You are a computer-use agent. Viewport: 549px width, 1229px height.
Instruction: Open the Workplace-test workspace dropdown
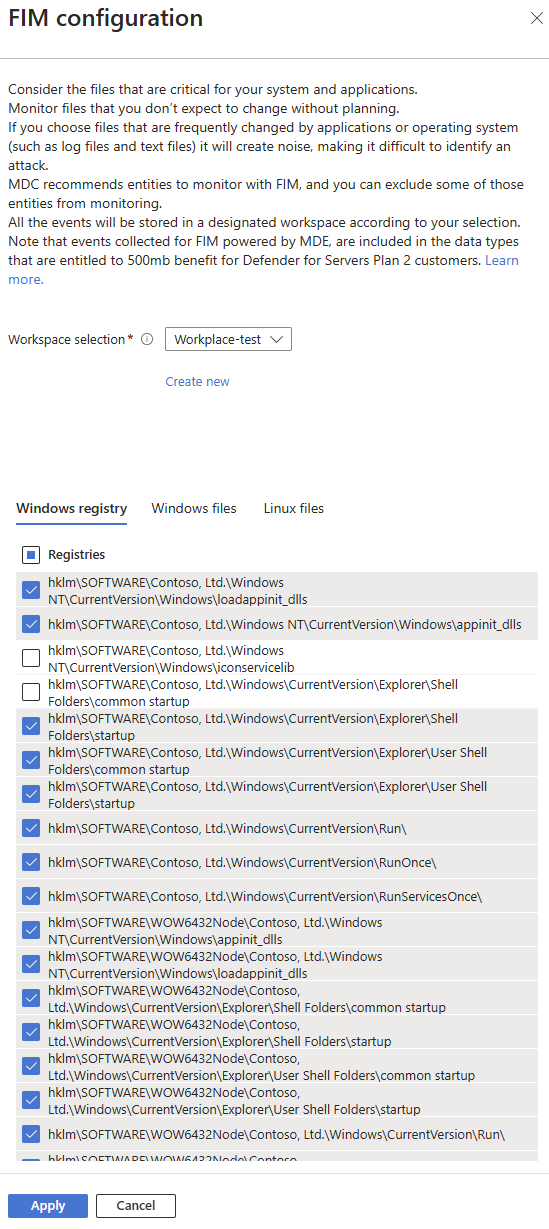228,340
